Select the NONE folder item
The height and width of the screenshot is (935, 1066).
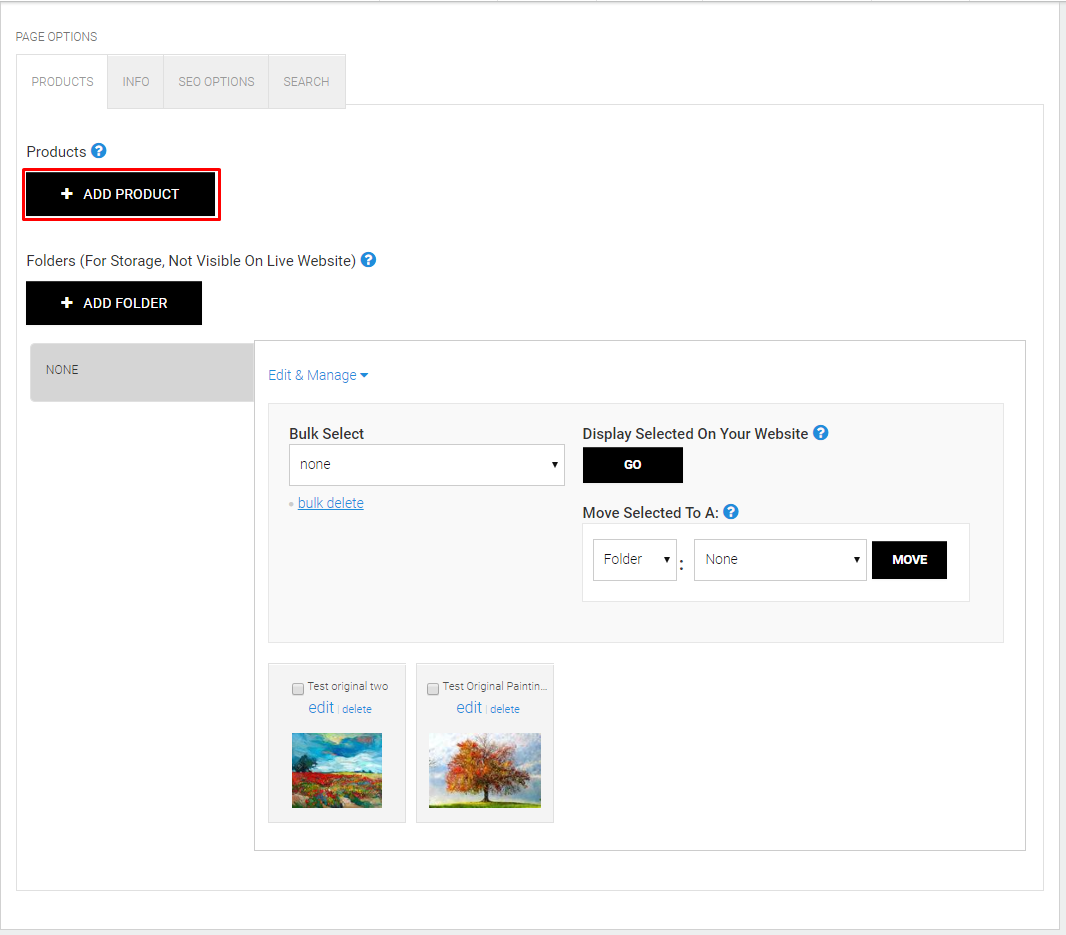(142, 372)
